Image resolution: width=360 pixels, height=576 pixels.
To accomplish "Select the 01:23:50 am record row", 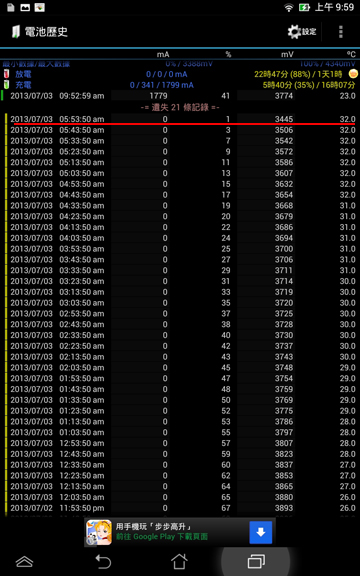I will click(x=180, y=411).
